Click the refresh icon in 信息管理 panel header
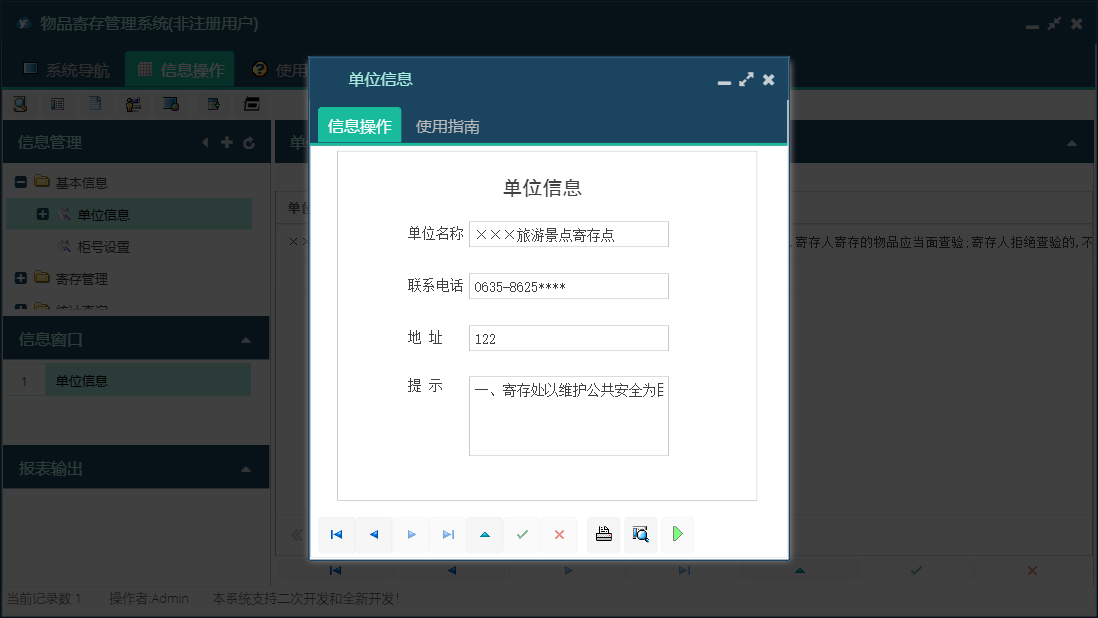1098x618 pixels. coord(248,142)
